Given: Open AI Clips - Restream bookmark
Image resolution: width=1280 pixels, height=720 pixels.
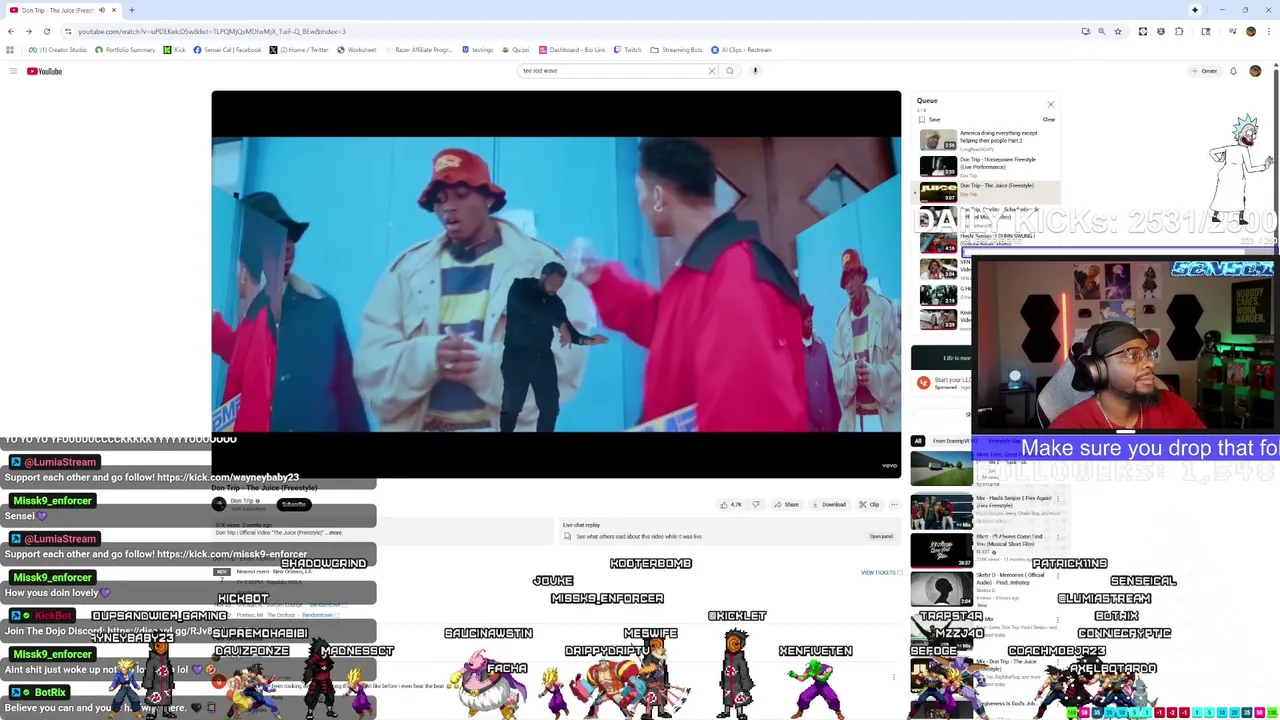Looking at the screenshot, I should [742, 50].
